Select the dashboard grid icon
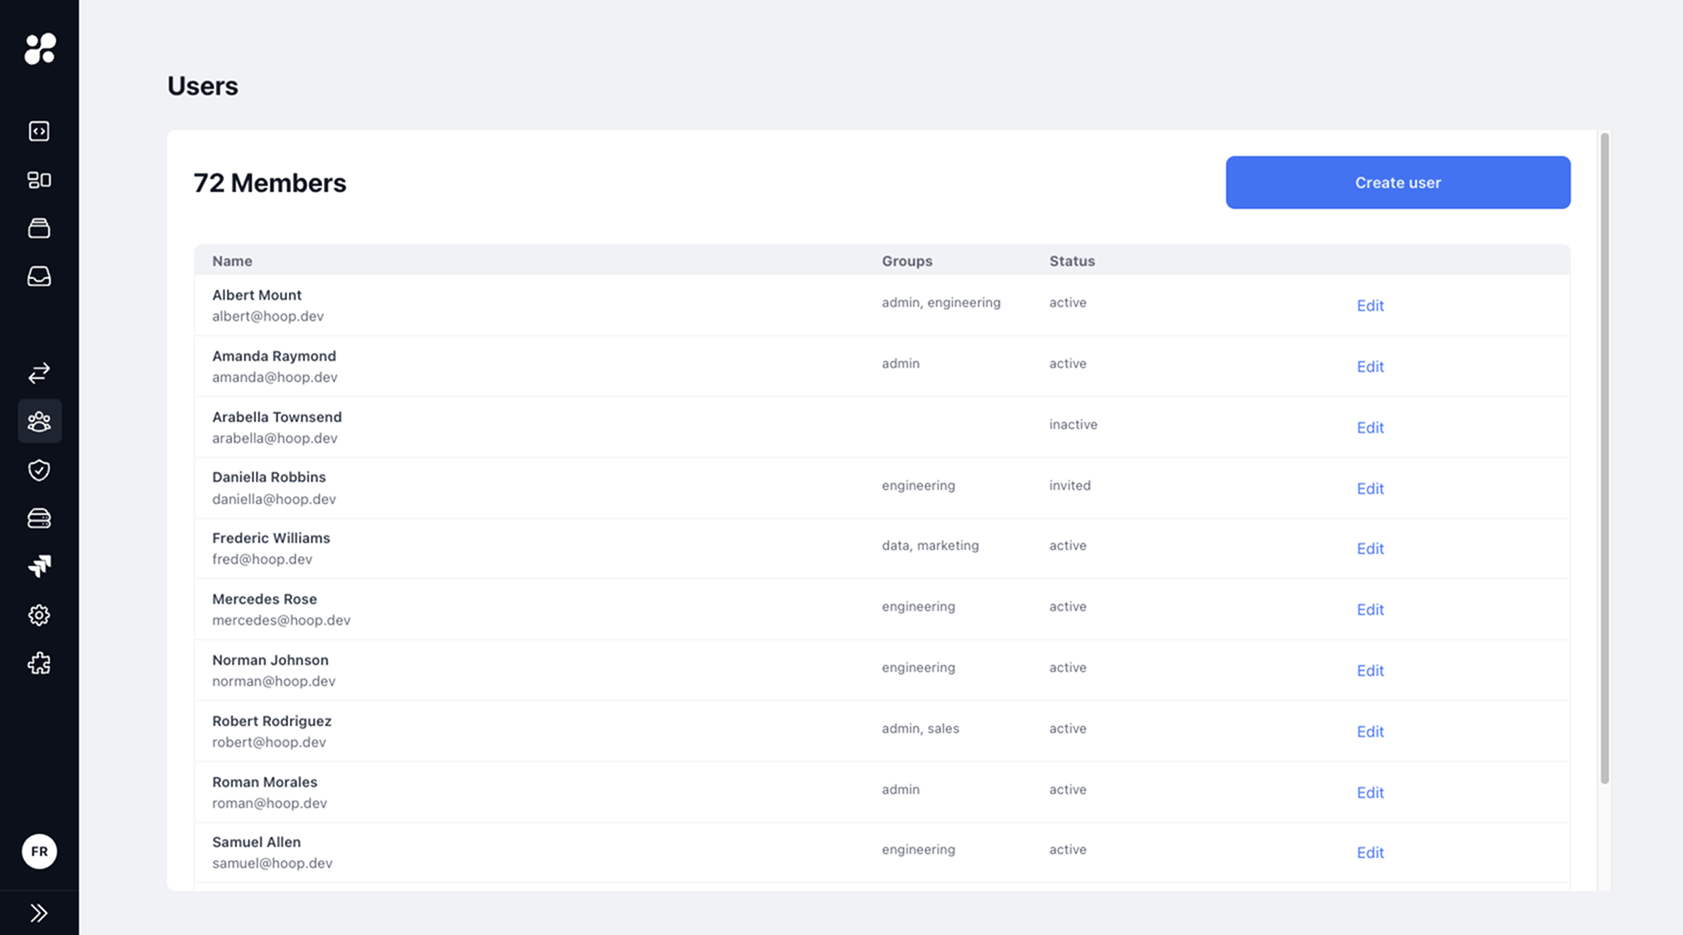 (38, 179)
